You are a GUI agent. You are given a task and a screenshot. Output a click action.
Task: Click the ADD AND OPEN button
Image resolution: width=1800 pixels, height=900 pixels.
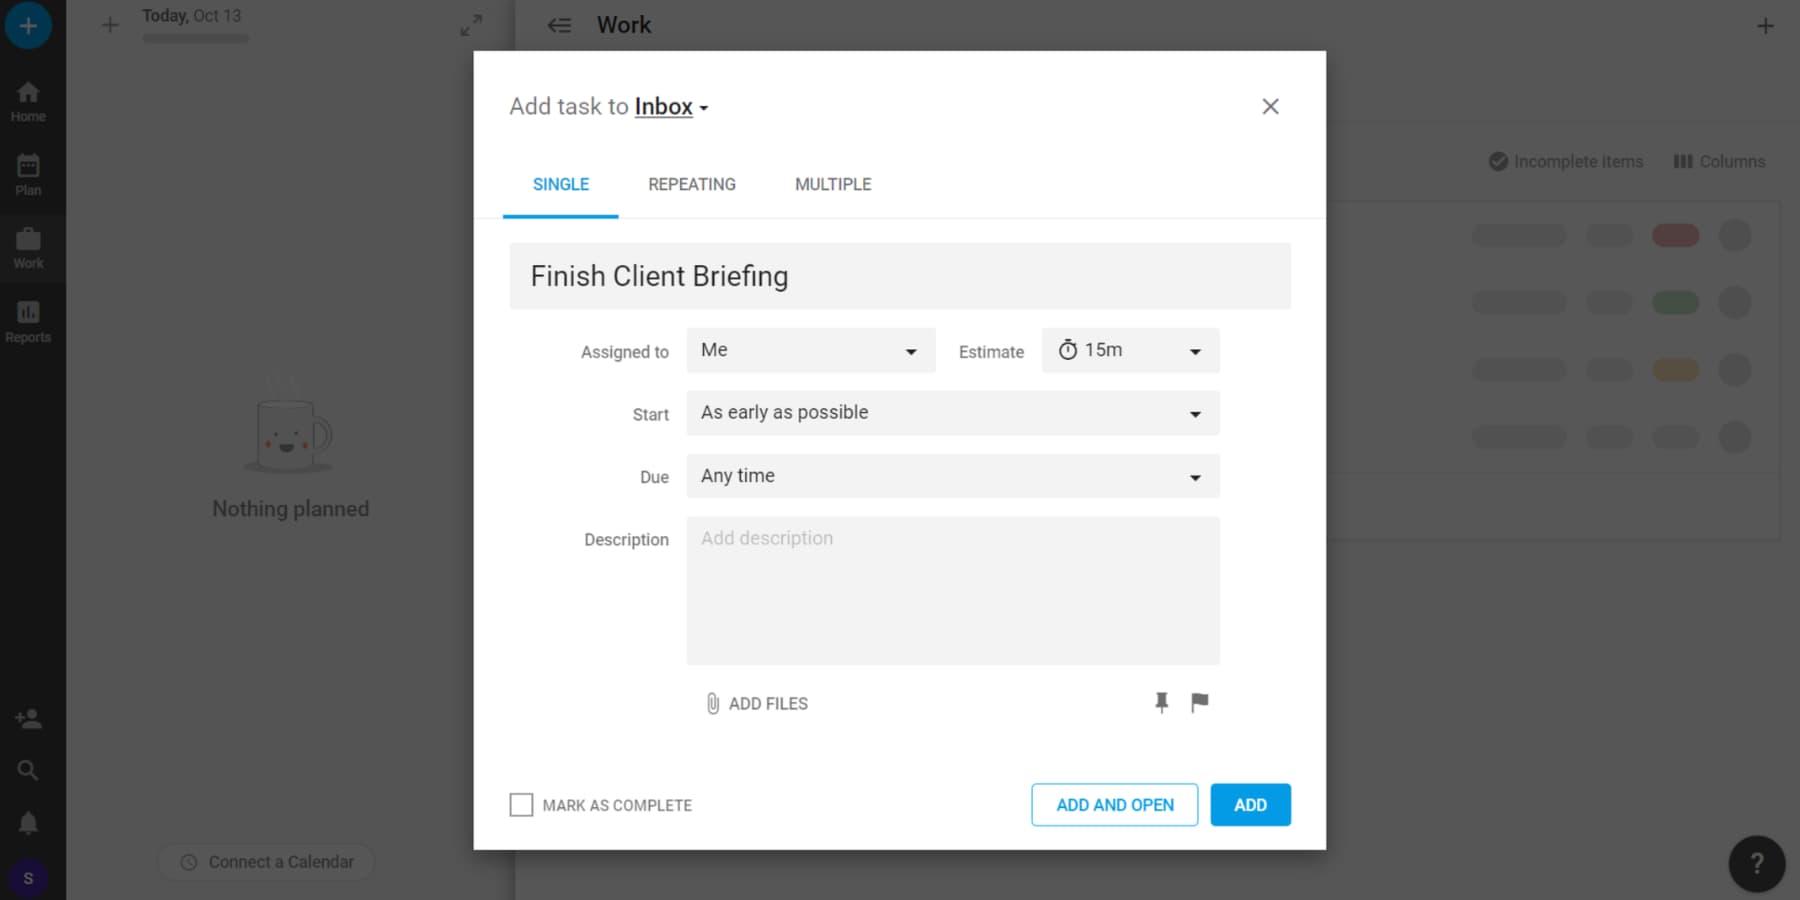coord(1114,804)
